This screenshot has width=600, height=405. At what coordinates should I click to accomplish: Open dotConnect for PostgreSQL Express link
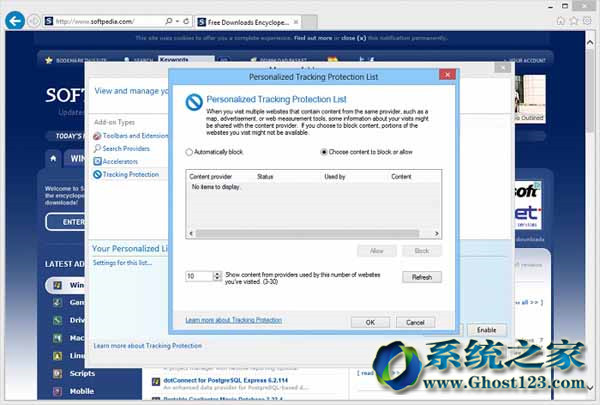click(x=225, y=380)
